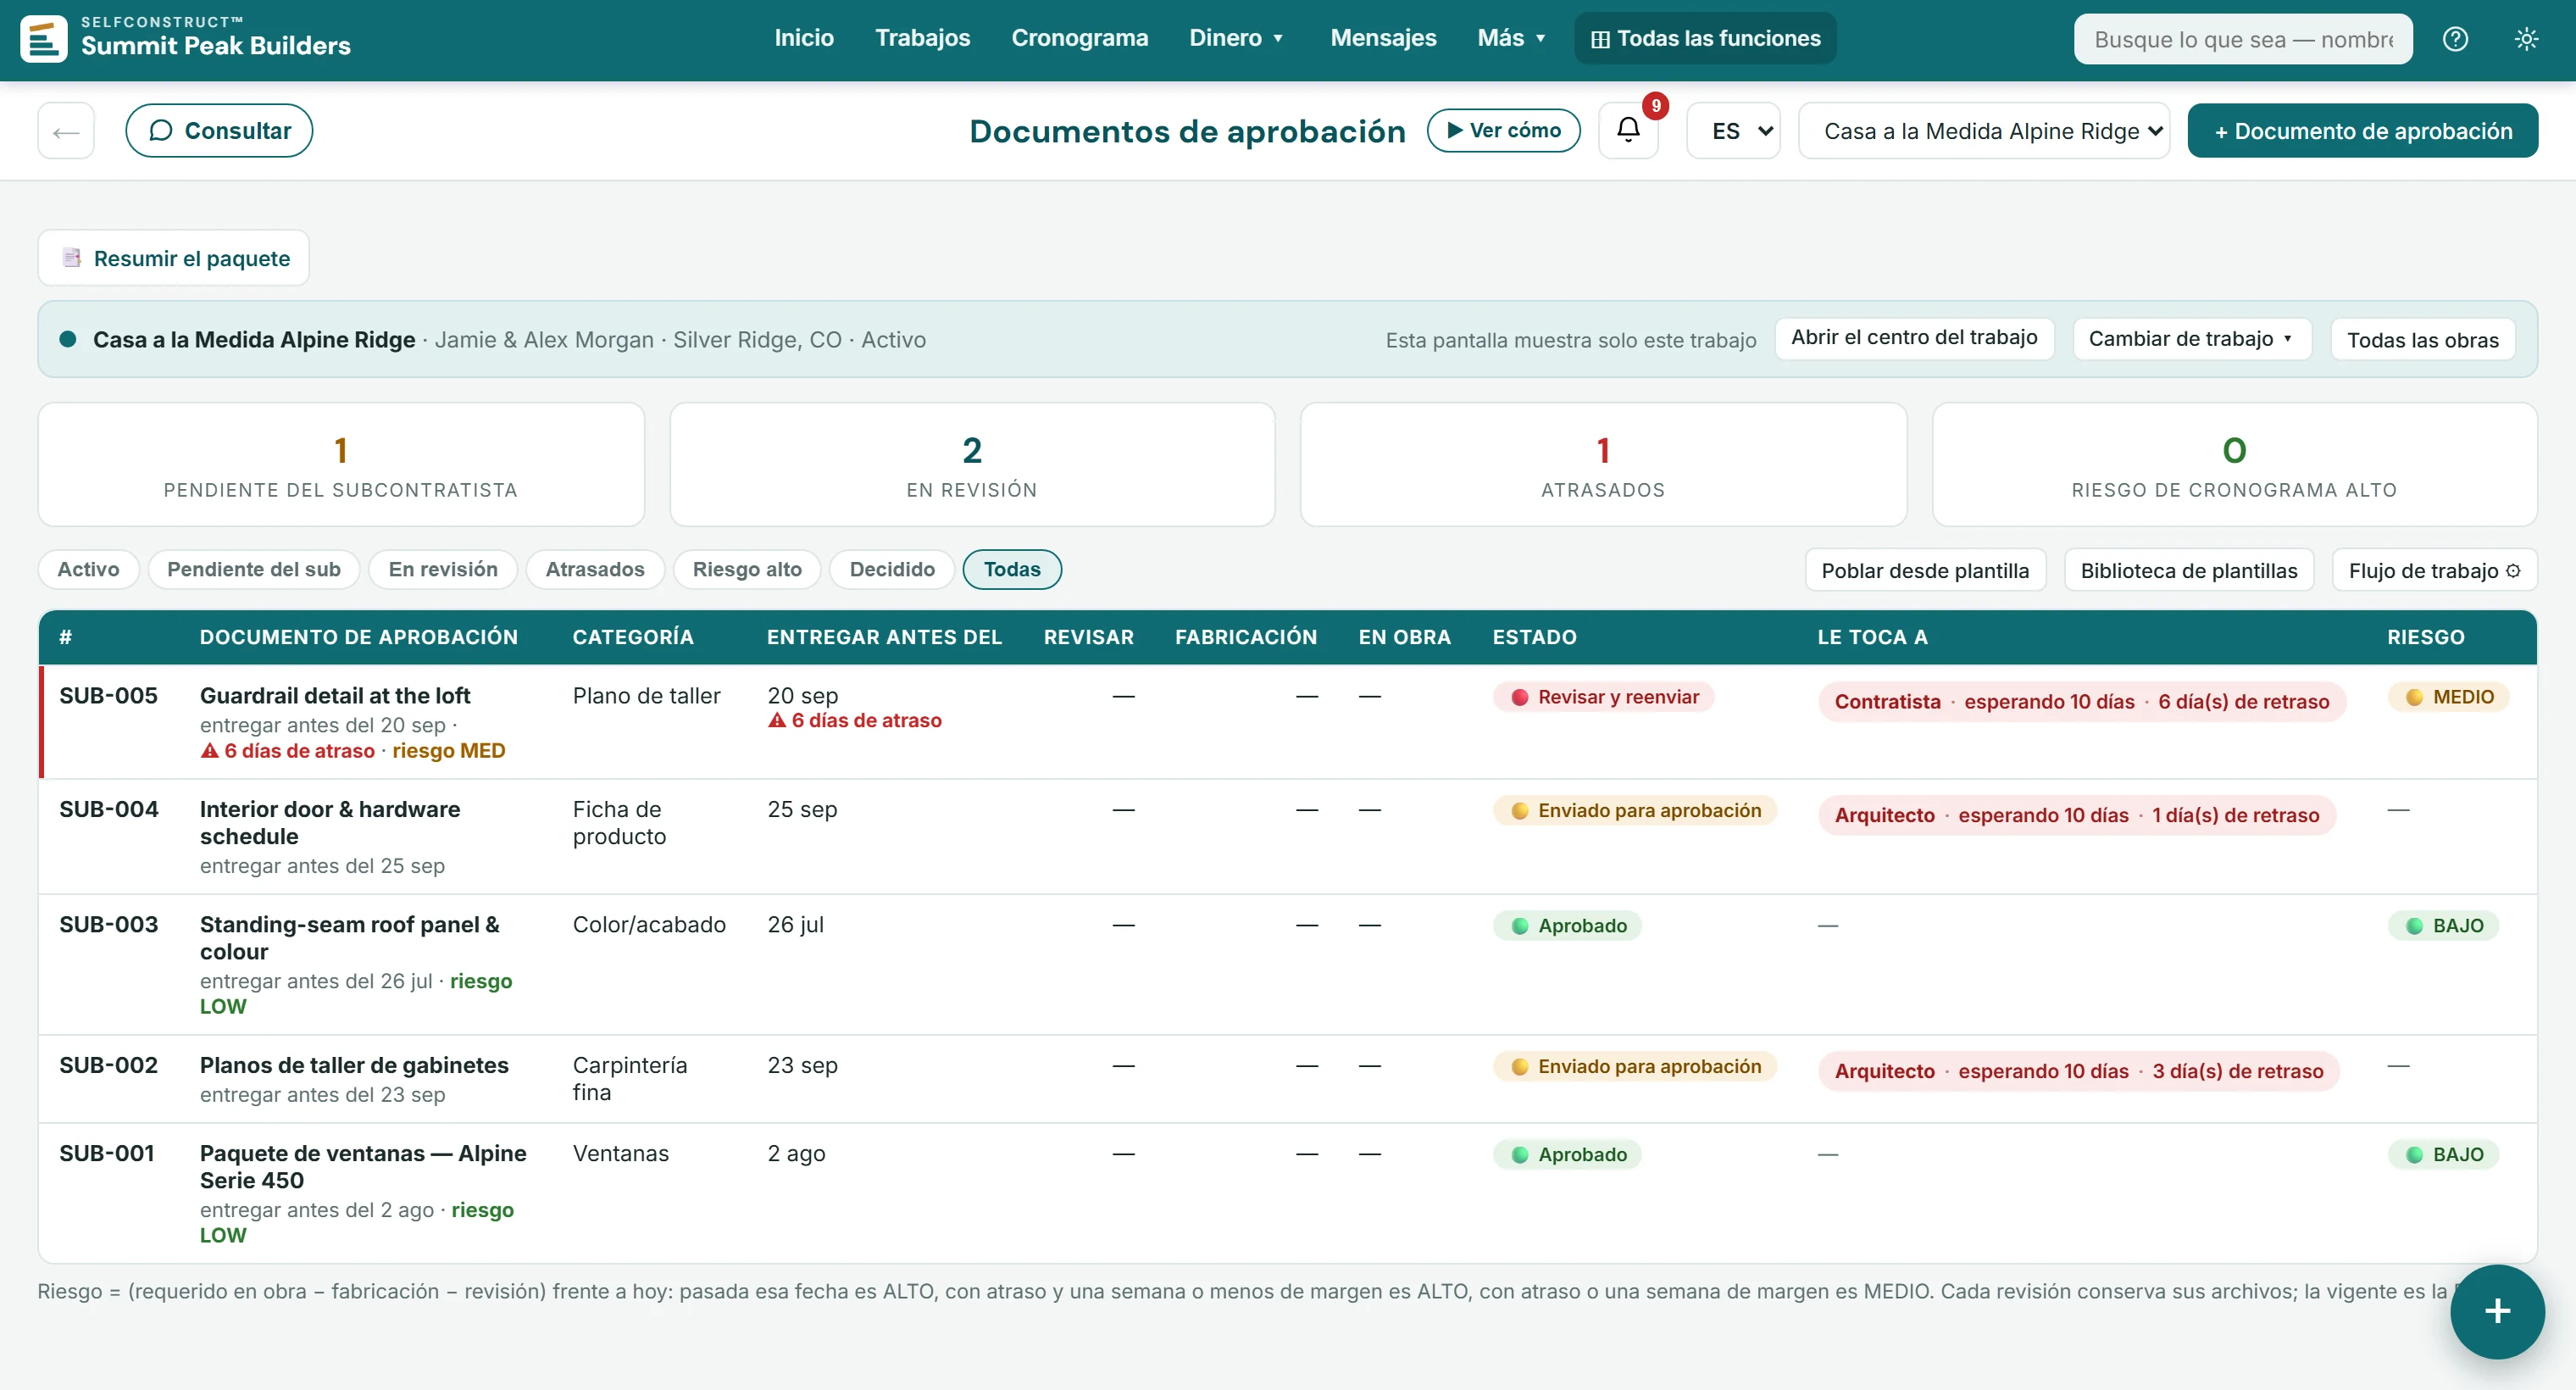2576x1390 pixels.
Task: Click the floating plus action button
Action: pyautogui.click(x=2497, y=1311)
